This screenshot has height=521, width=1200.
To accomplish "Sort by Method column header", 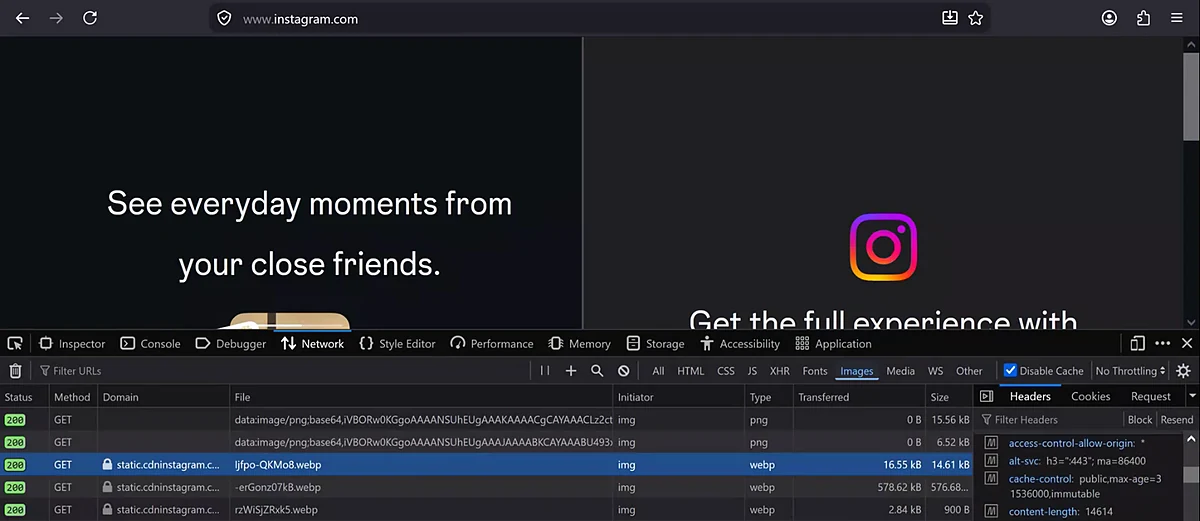I will (x=72, y=397).
